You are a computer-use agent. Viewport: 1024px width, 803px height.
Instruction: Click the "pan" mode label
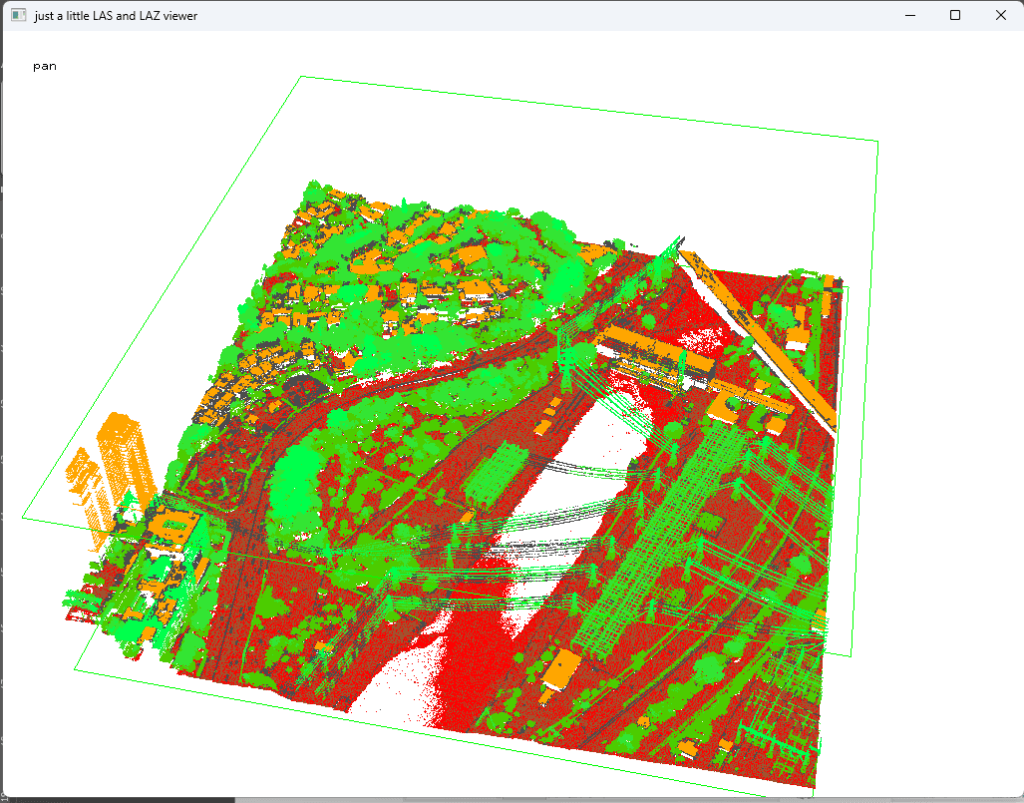click(44, 66)
